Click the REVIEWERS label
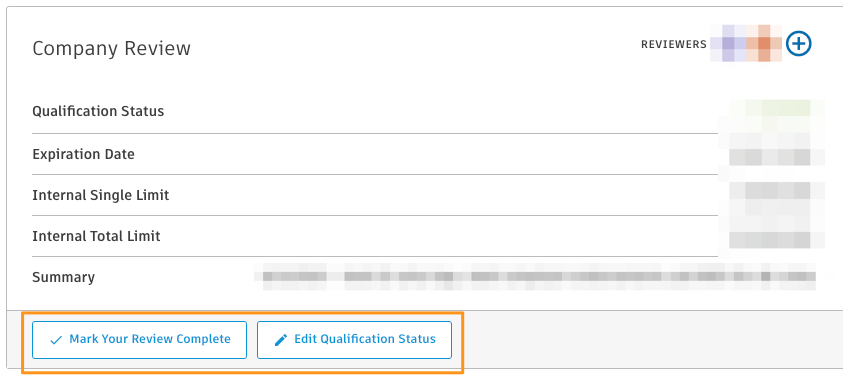This screenshot has height=381, width=843. point(674,45)
